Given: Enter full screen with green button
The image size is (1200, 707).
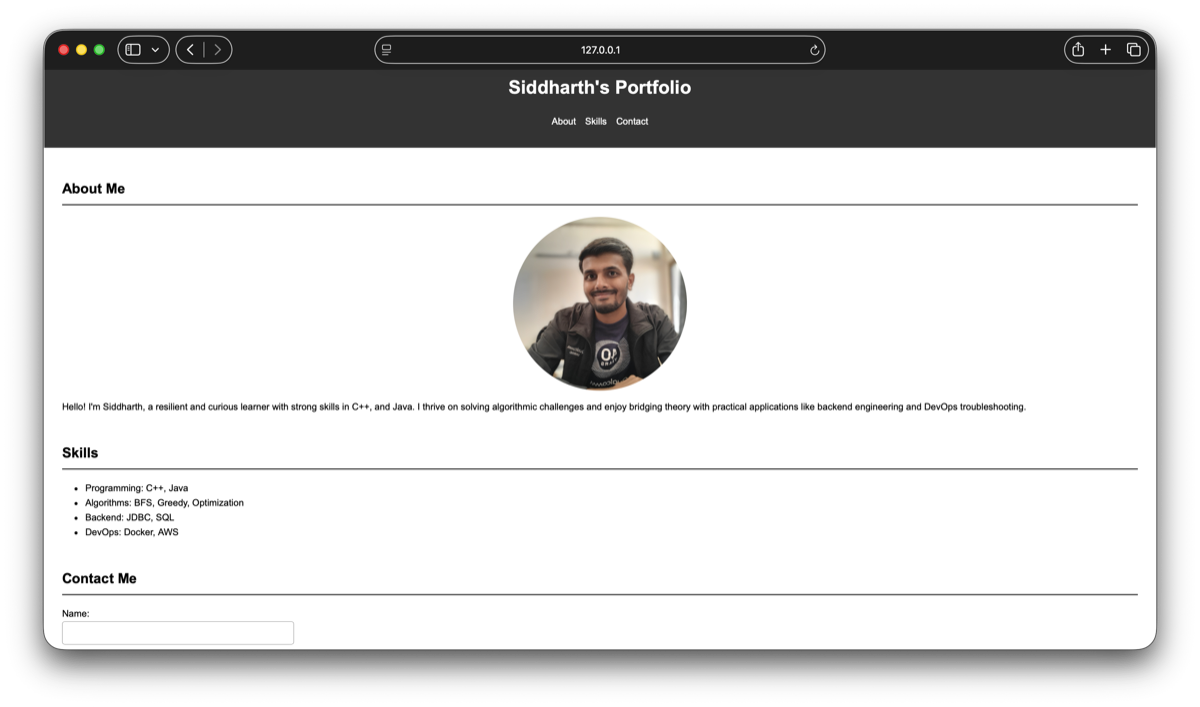Looking at the screenshot, I should click(x=99, y=50).
